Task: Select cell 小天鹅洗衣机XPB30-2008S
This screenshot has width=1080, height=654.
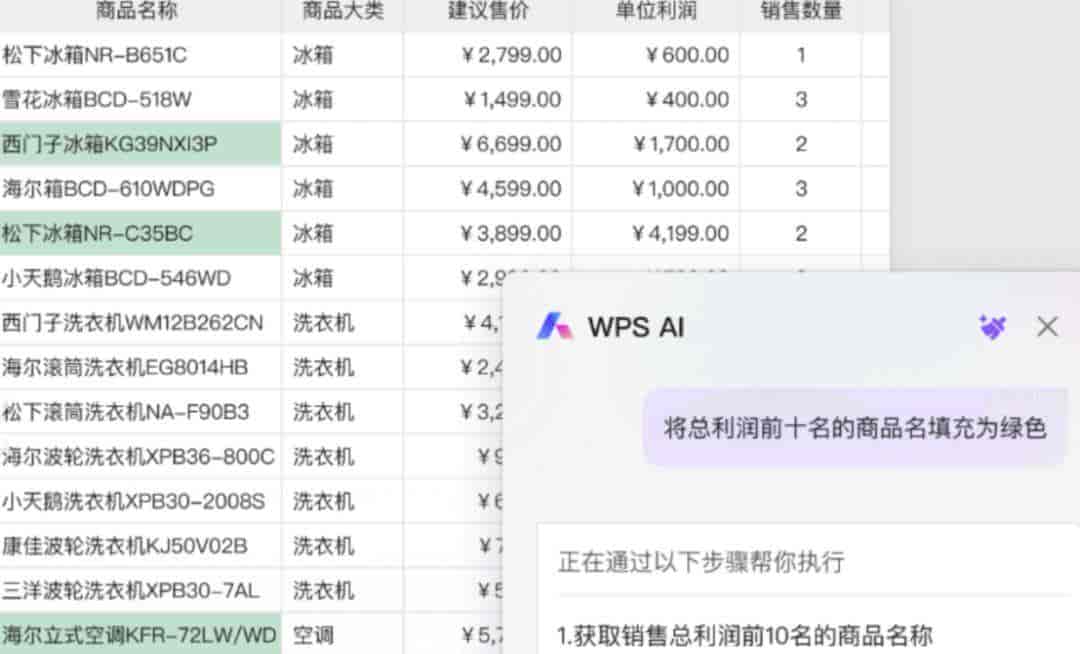Action: [x=140, y=501]
